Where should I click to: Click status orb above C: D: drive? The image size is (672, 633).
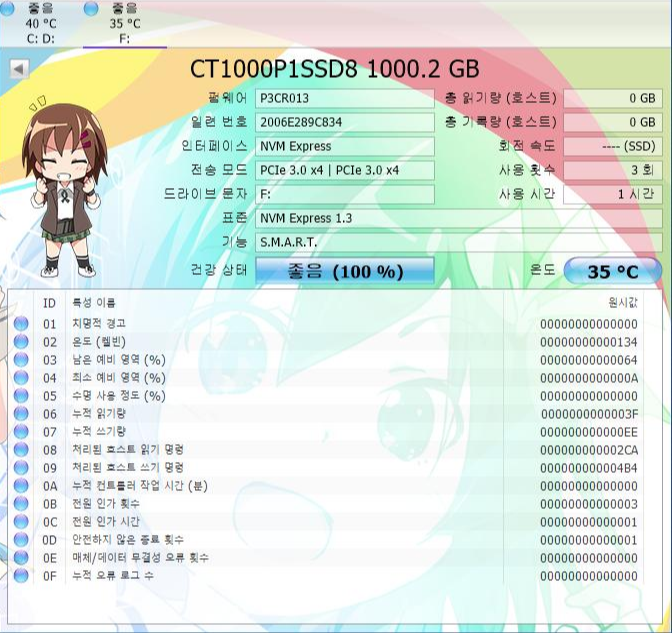[7, 9]
